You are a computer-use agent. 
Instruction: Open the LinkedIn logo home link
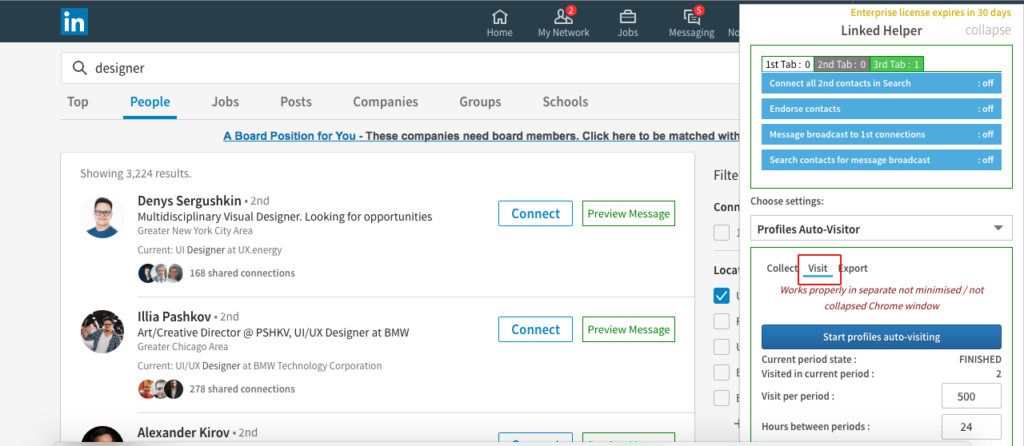pos(74,22)
